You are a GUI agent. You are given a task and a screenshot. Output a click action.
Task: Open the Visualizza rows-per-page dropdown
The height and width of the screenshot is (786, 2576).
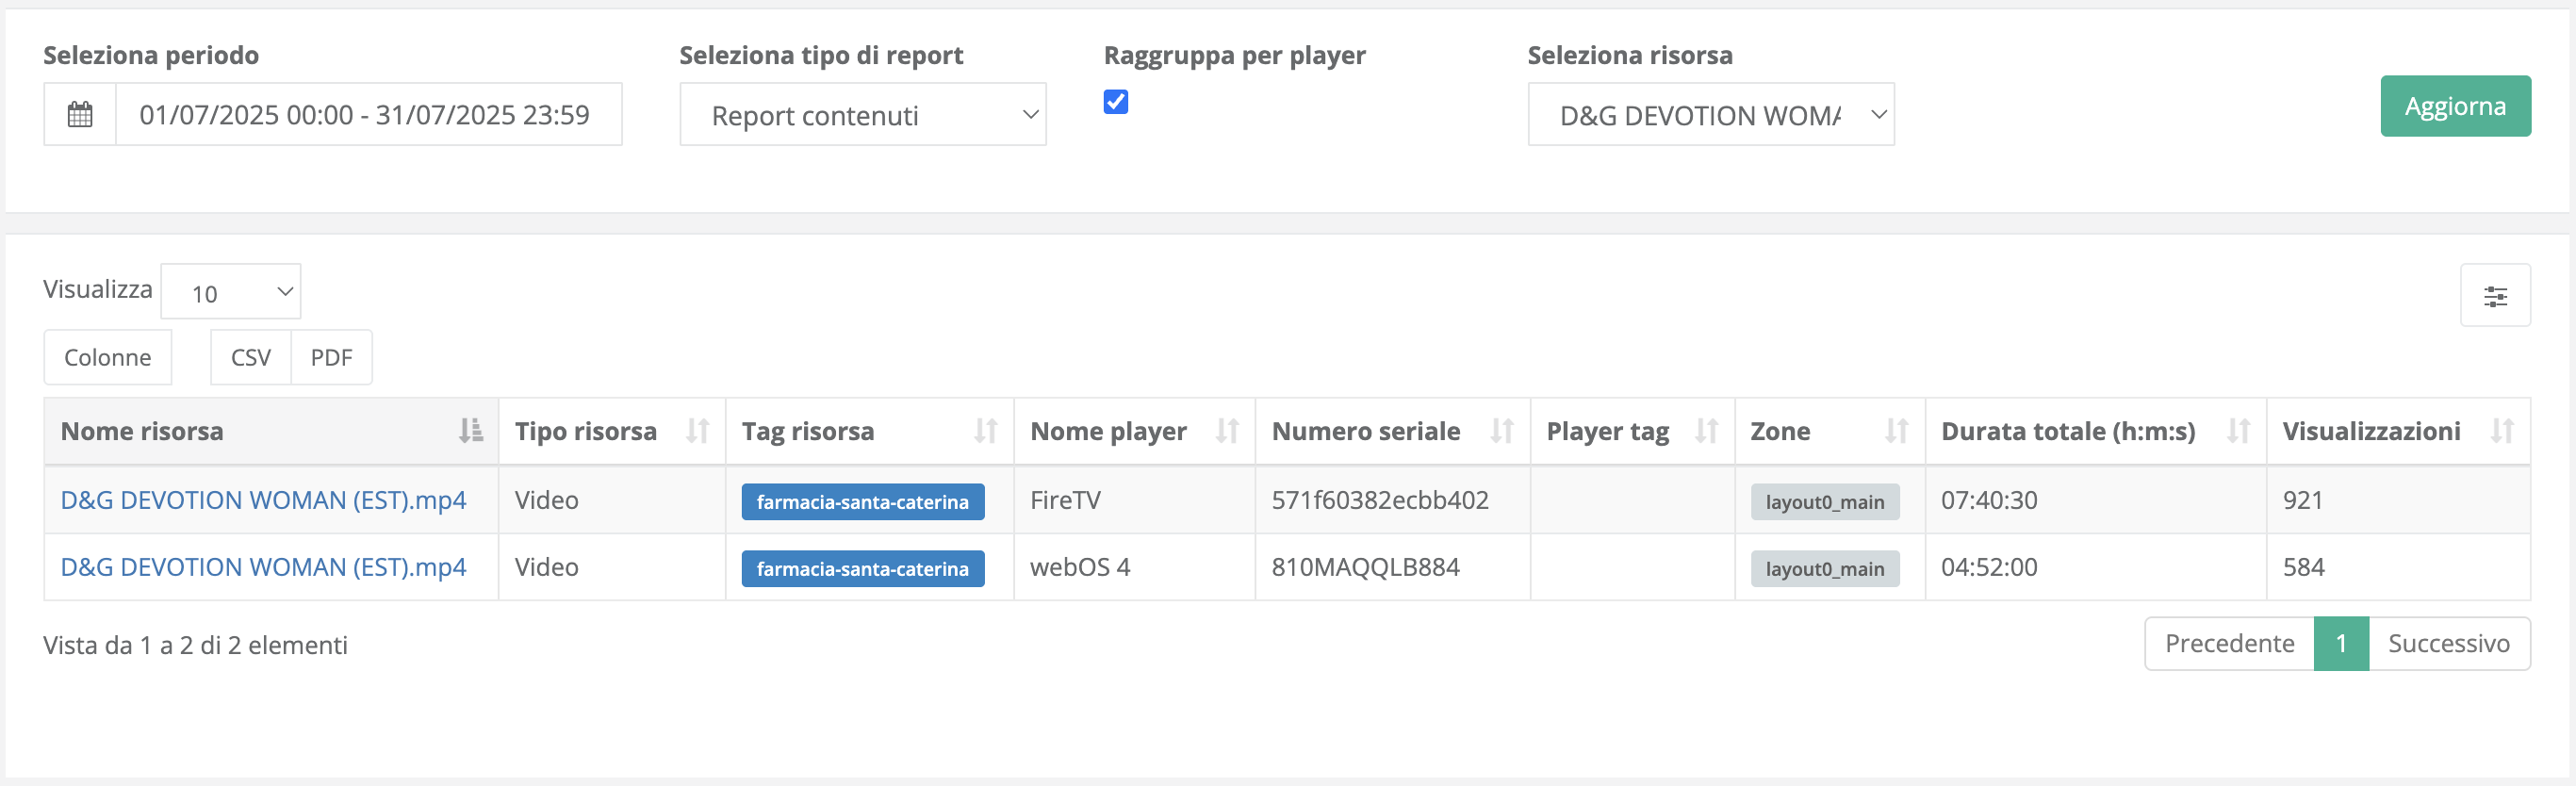(x=231, y=292)
